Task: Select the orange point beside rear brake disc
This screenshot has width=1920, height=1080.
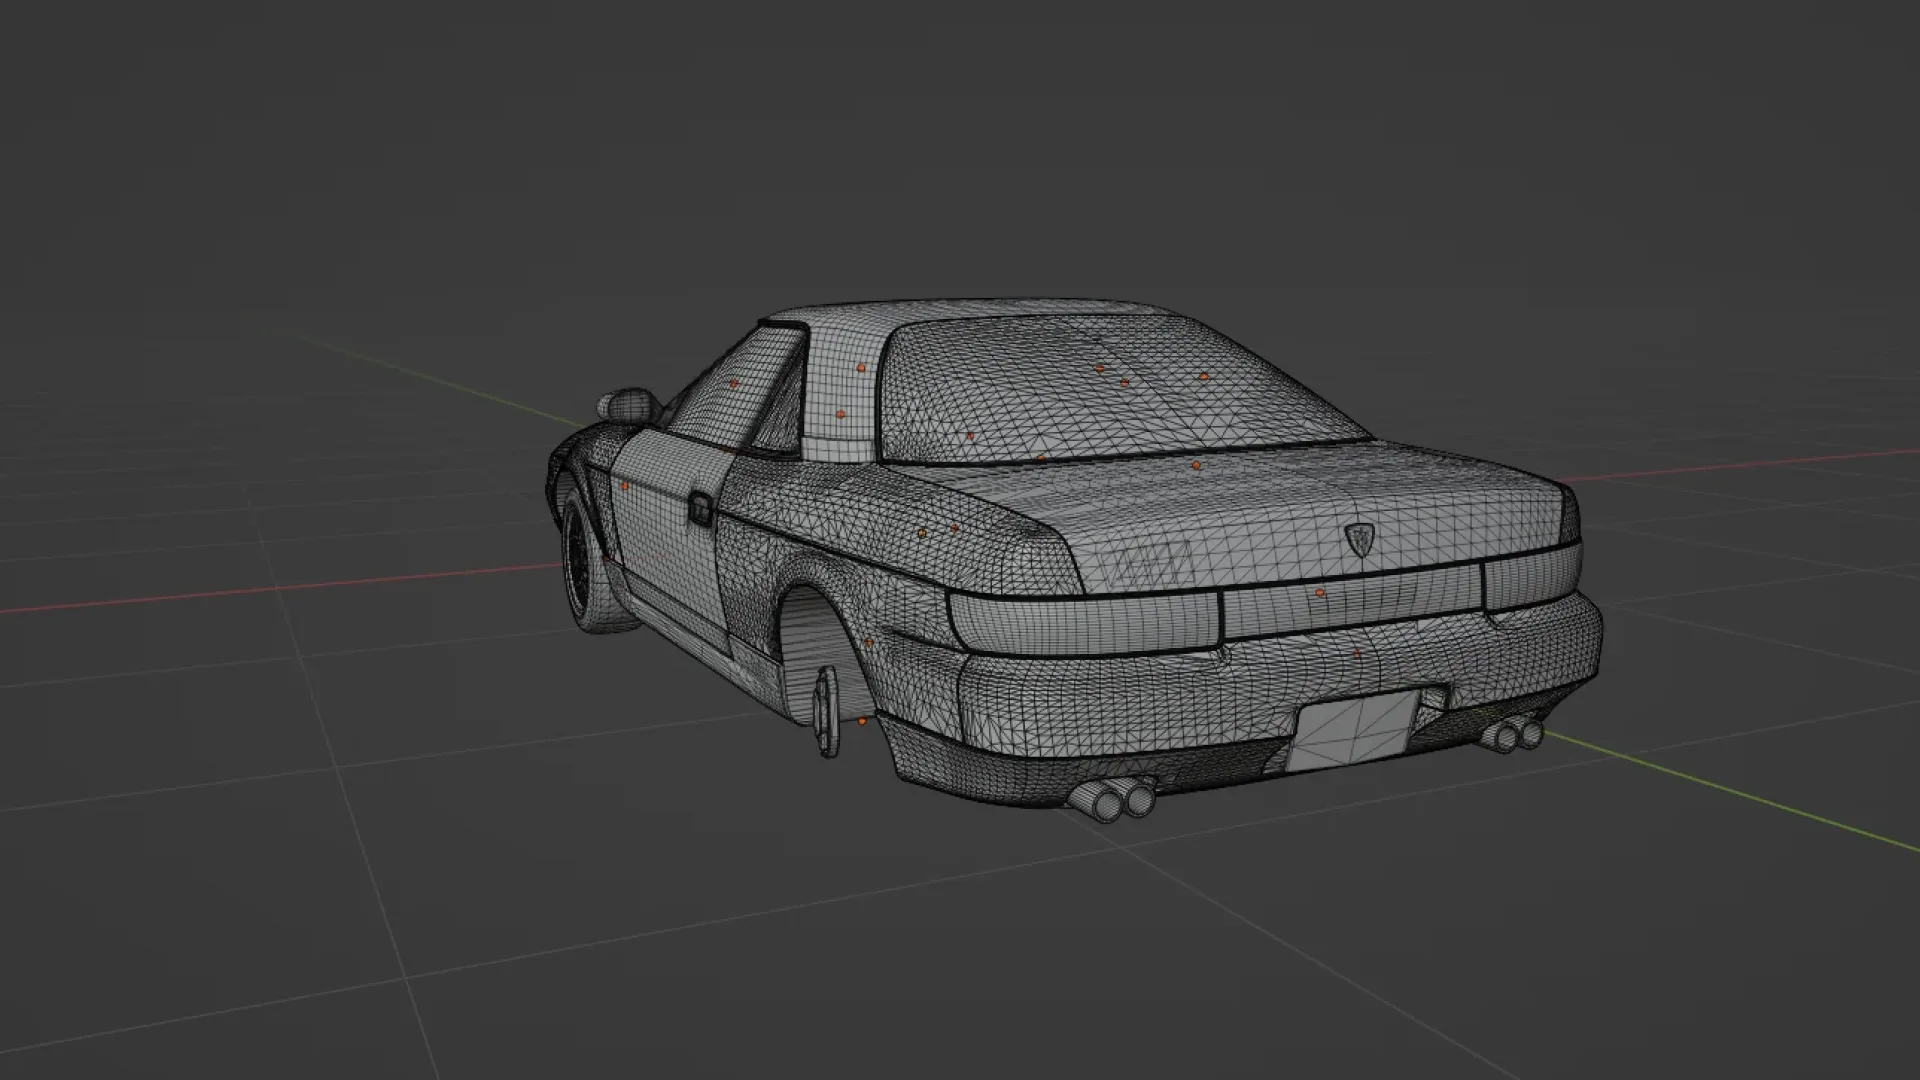Action: pyautogui.click(x=863, y=720)
